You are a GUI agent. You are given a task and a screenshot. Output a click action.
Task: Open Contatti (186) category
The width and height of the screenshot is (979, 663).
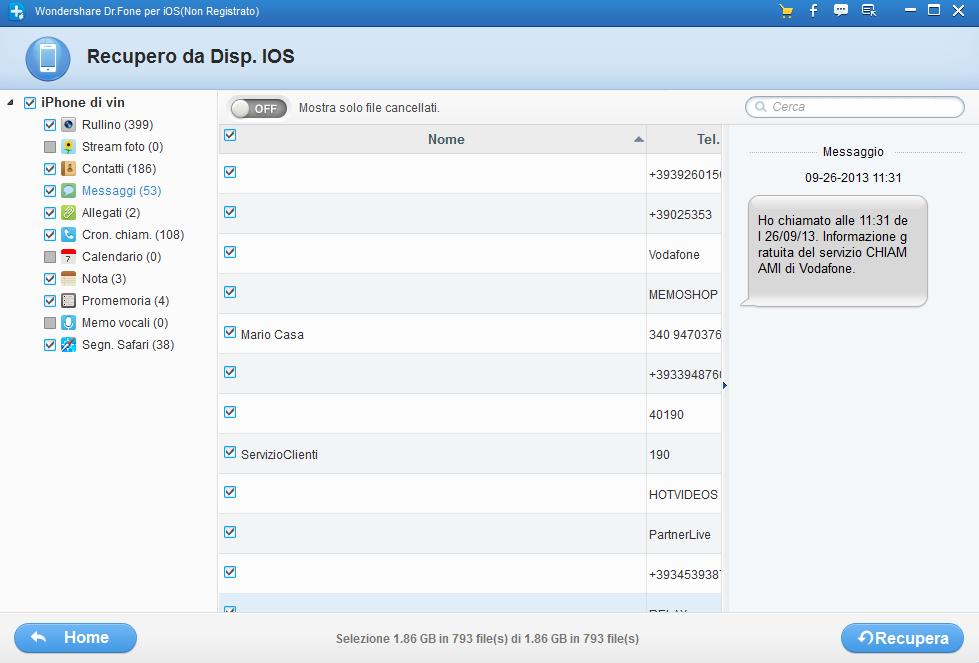[x=119, y=169]
